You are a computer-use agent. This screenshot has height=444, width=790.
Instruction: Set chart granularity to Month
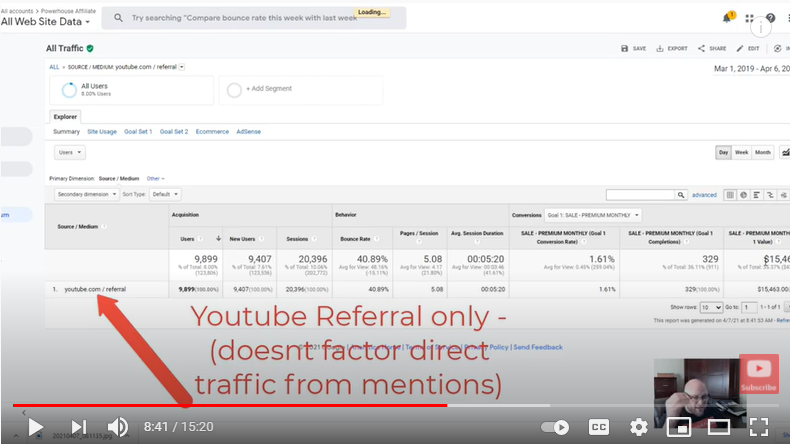763,152
